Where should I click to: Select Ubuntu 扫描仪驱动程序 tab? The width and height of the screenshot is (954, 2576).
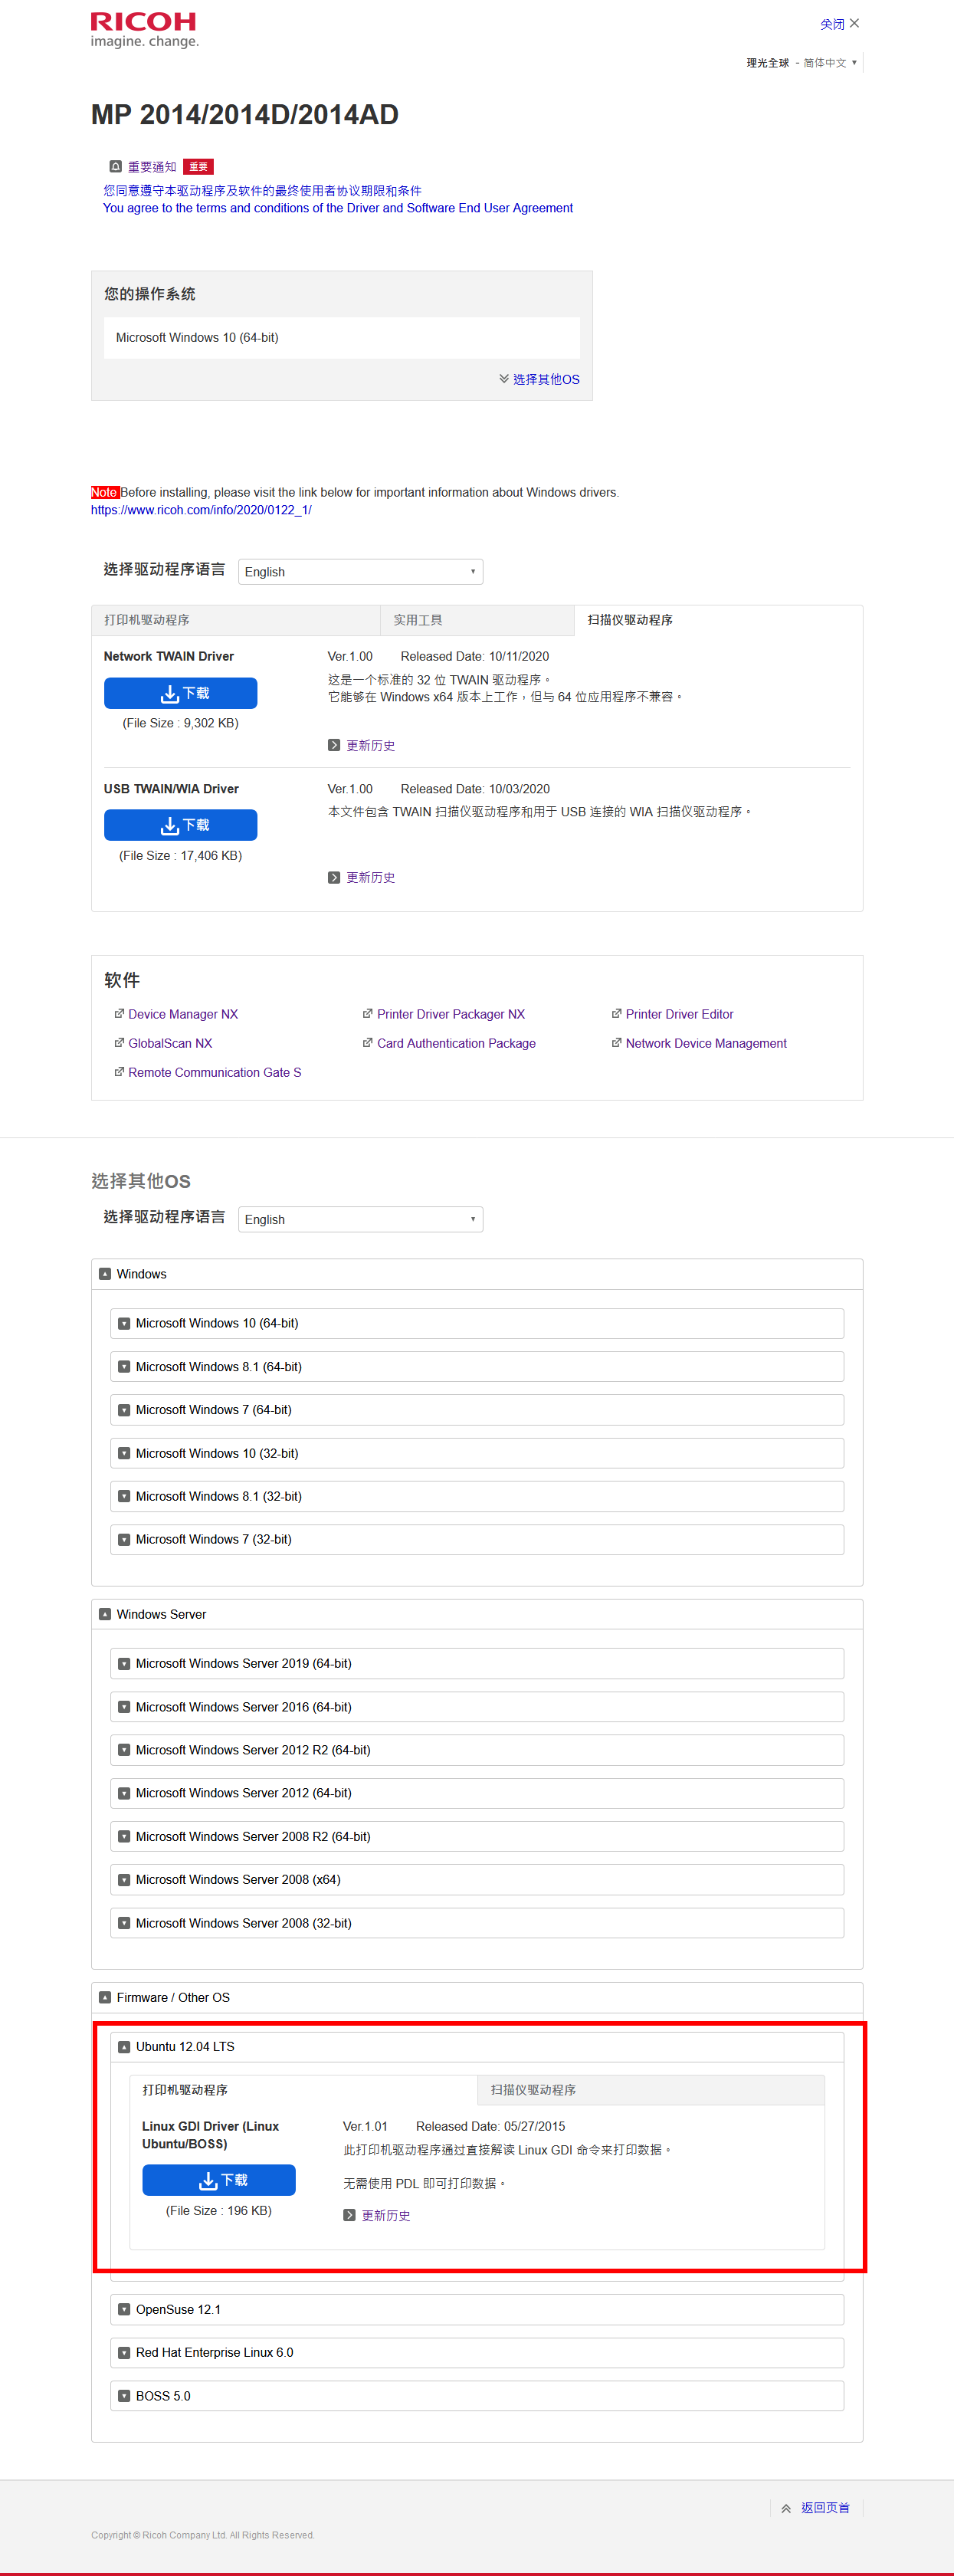tap(651, 2090)
